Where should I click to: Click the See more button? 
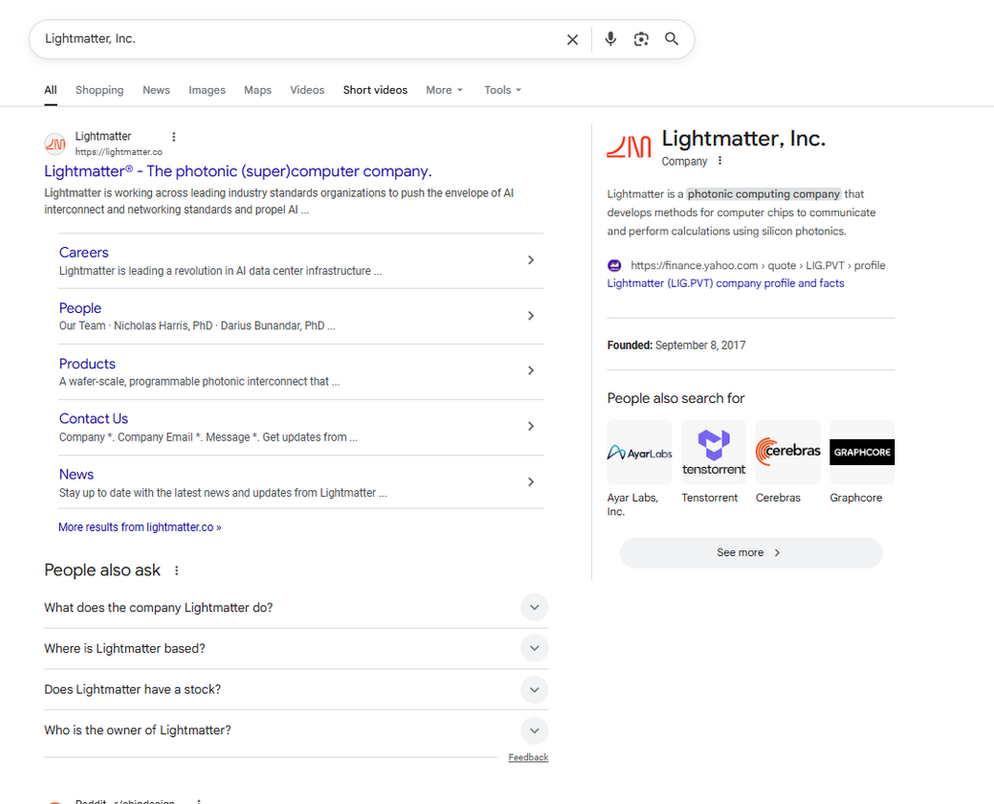coord(751,553)
